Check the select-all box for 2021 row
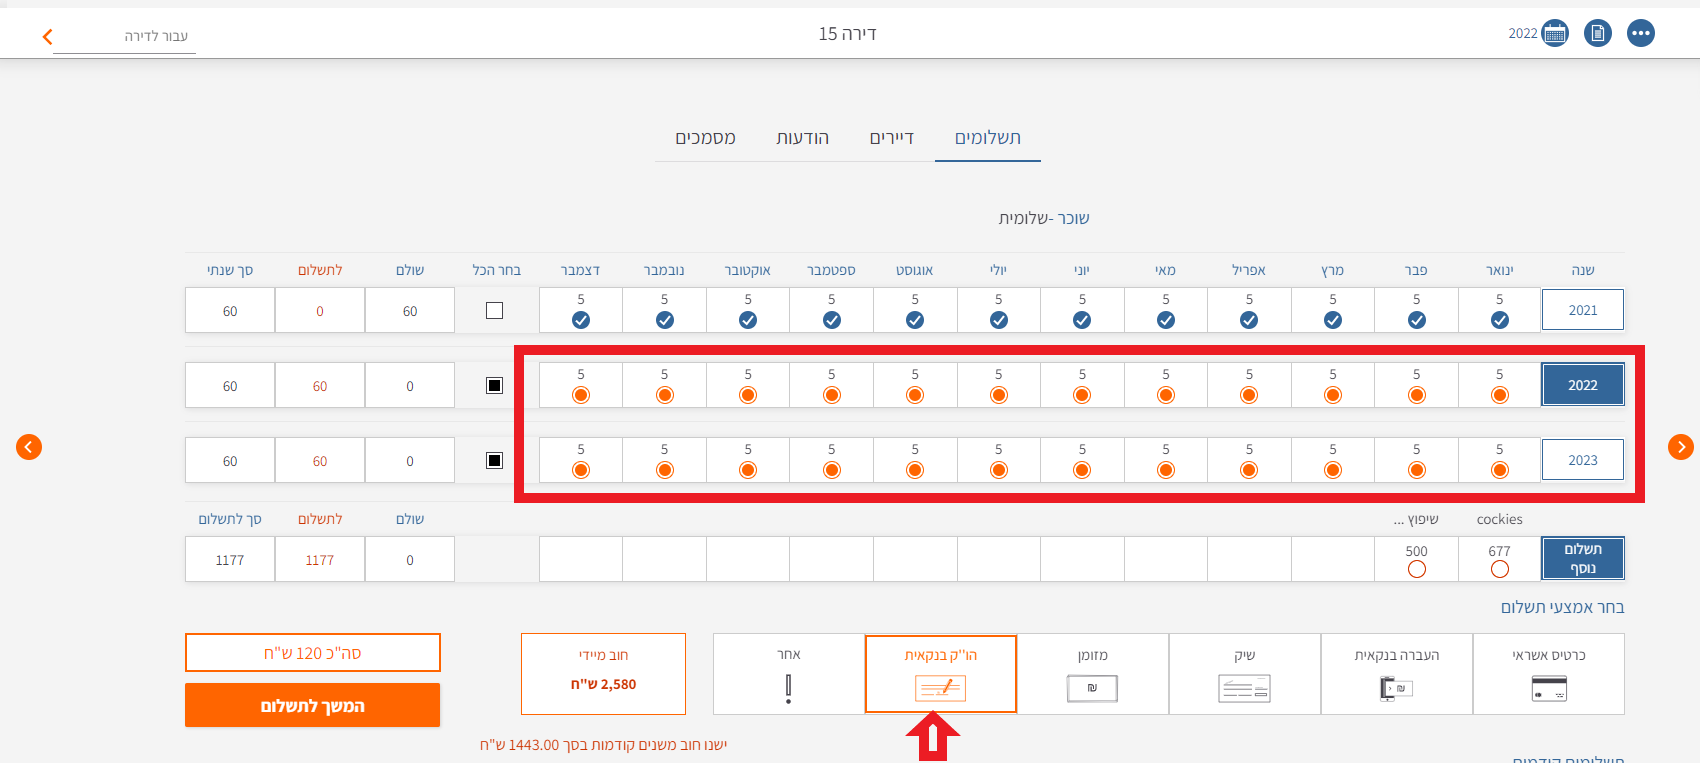The width and height of the screenshot is (1700, 763). 494,311
